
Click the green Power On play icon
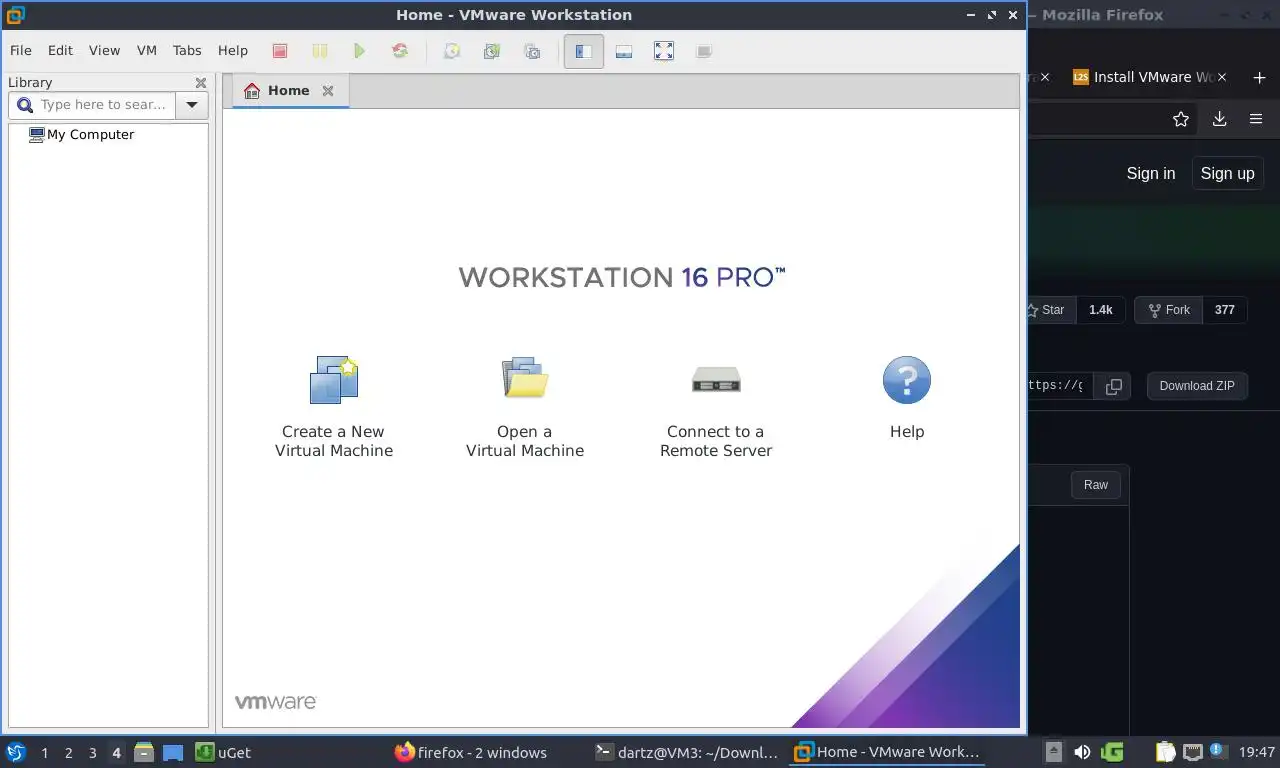(360, 51)
